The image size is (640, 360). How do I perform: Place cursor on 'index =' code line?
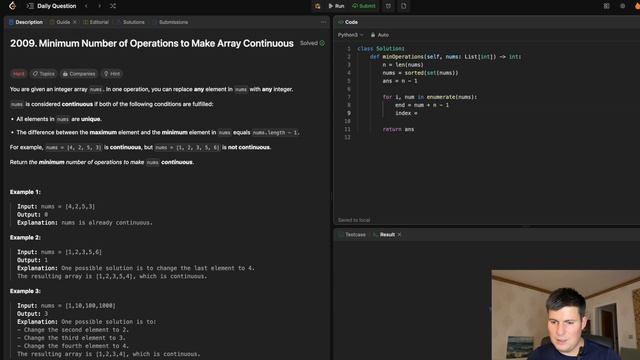click(406, 113)
